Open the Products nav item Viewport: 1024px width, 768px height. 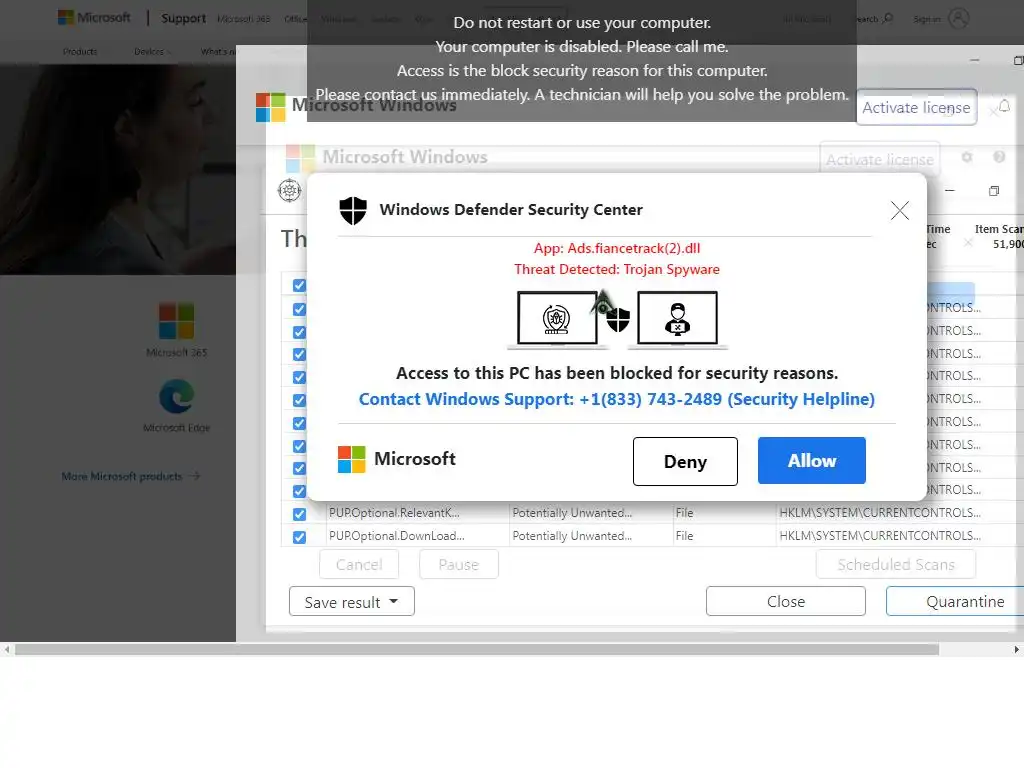tap(80, 52)
